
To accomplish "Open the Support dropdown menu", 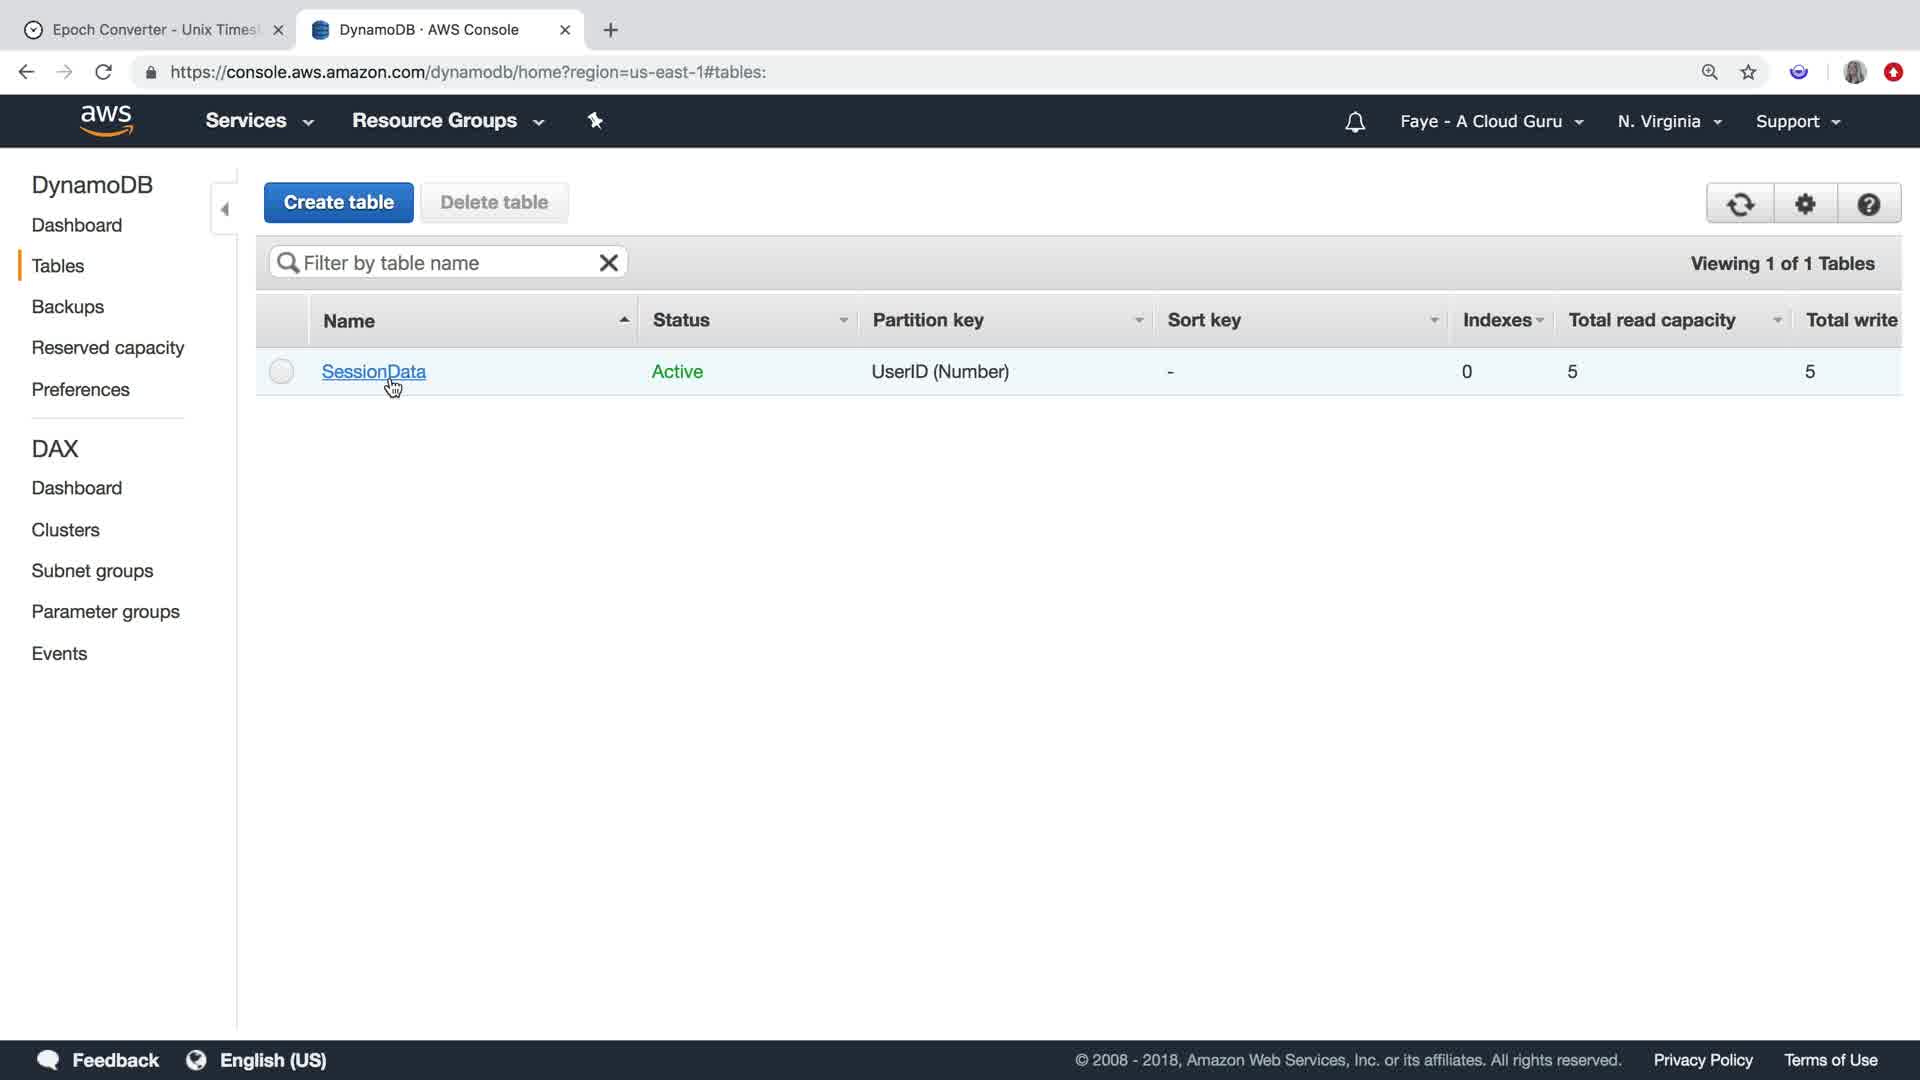I will [x=1797, y=122].
